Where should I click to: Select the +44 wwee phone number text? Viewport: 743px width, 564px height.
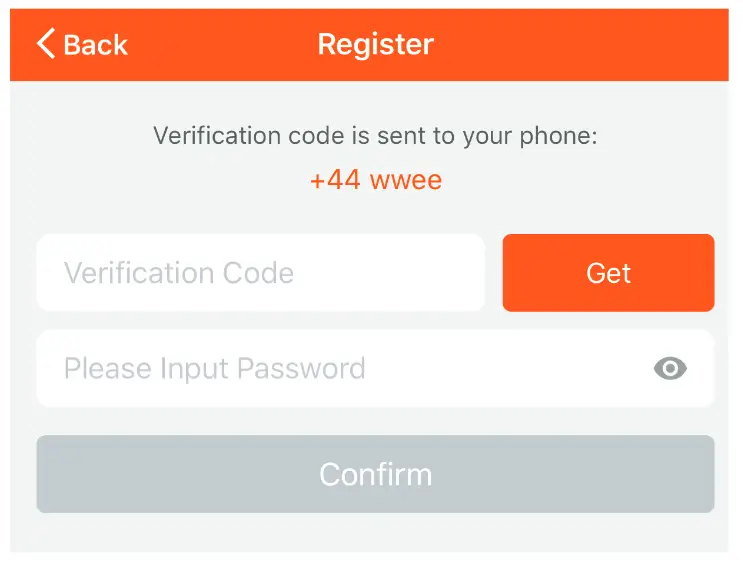[x=376, y=180]
